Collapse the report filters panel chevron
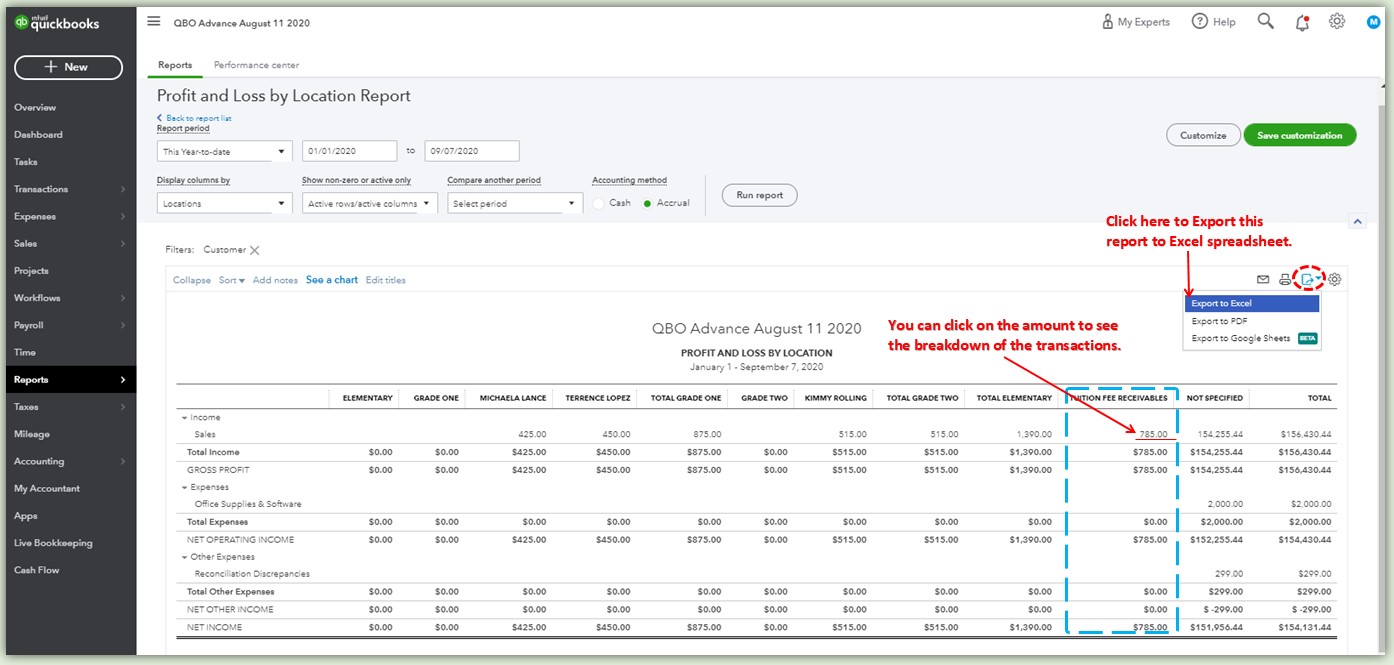Viewport: 1394px width, 665px height. coord(1356,221)
